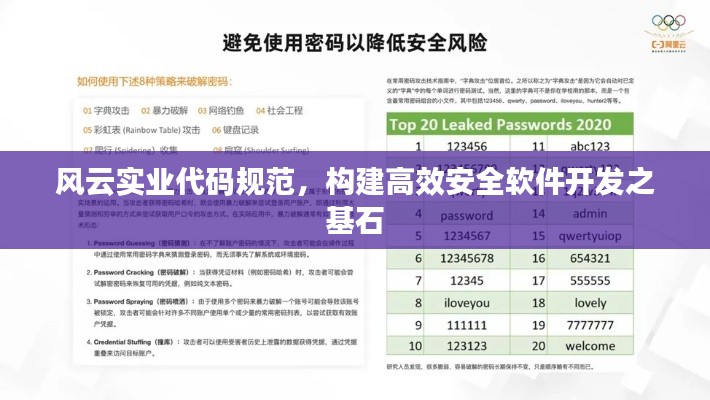Image resolution: width=710 pixels, height=400 pixels.
Task: Click the Olympic rings logo
Action: 668,22
